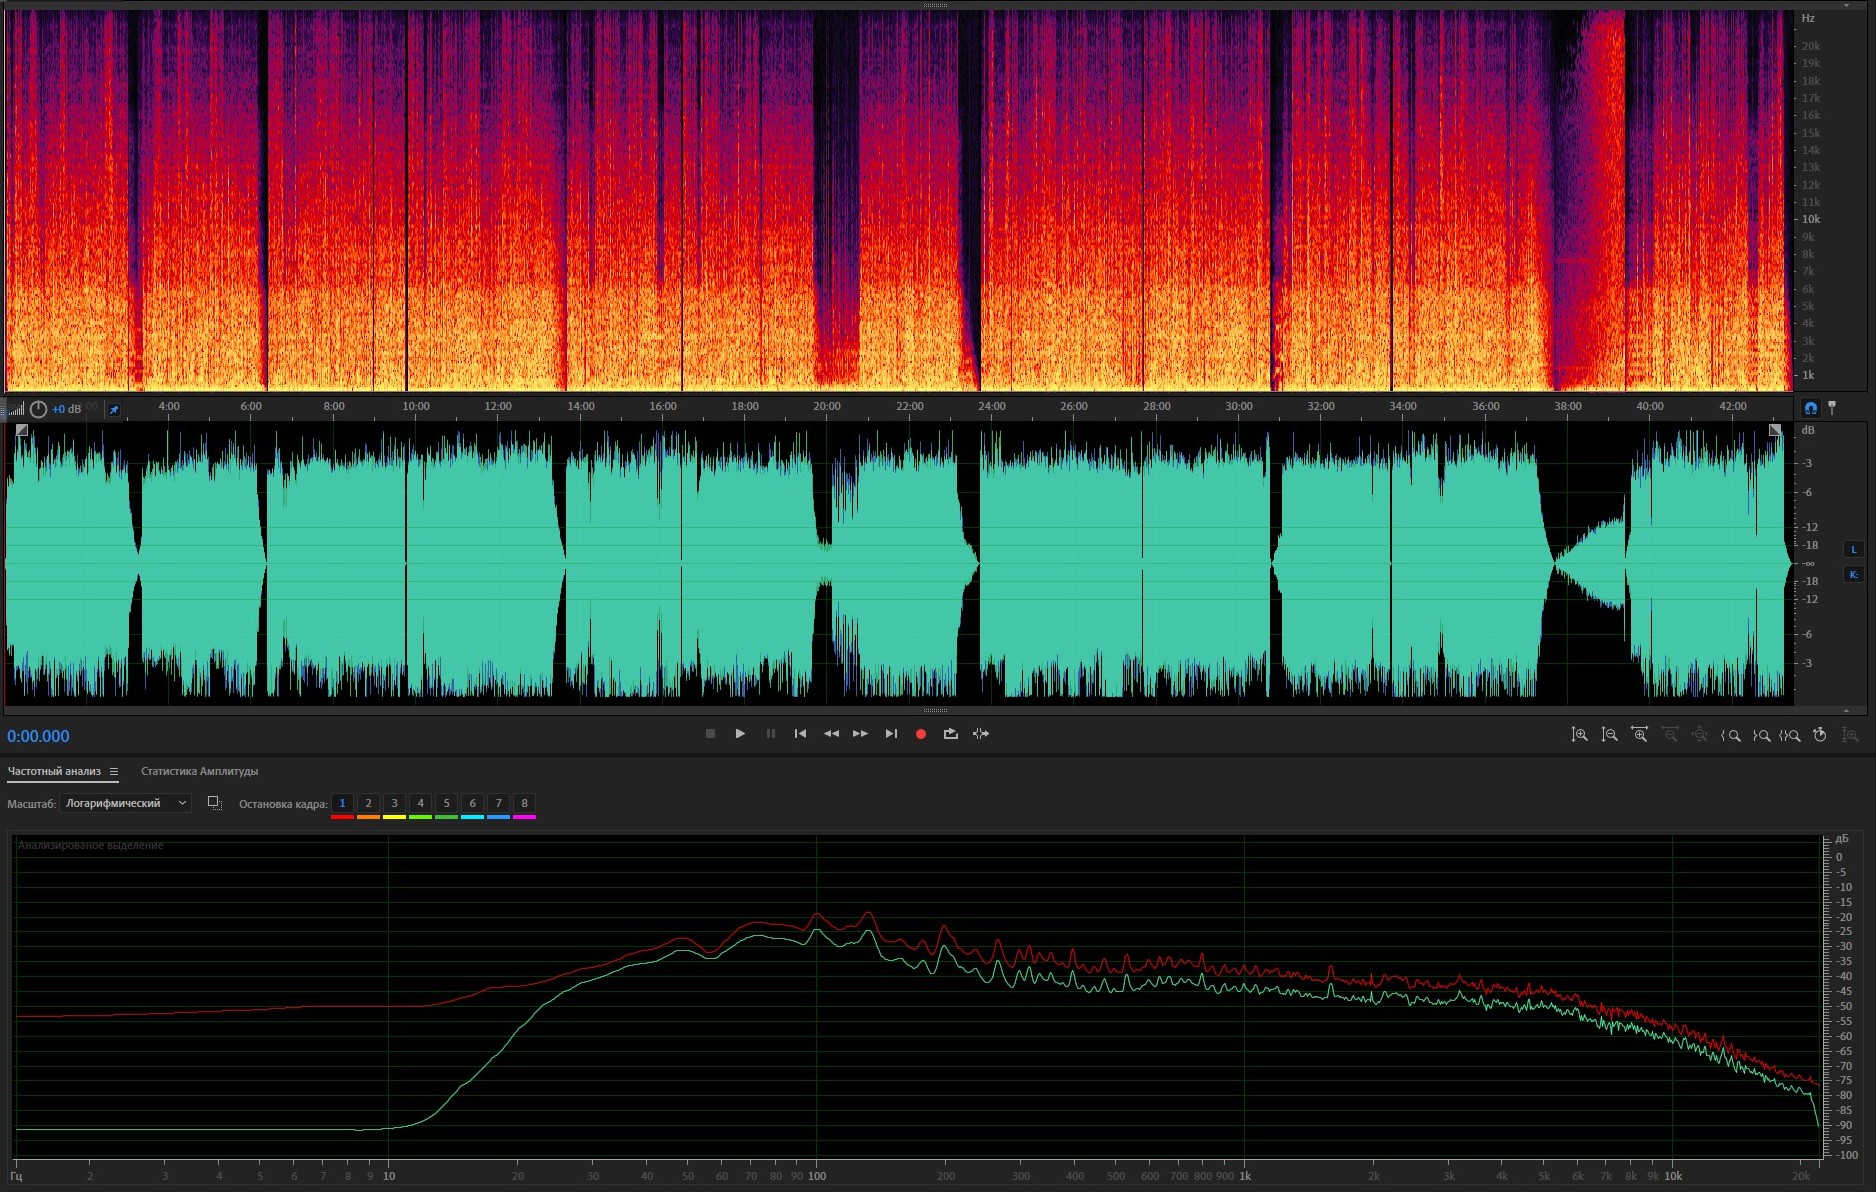Move playhead to next marker
Screen dimensions: 1876x1192
click(x=891, y=734)
